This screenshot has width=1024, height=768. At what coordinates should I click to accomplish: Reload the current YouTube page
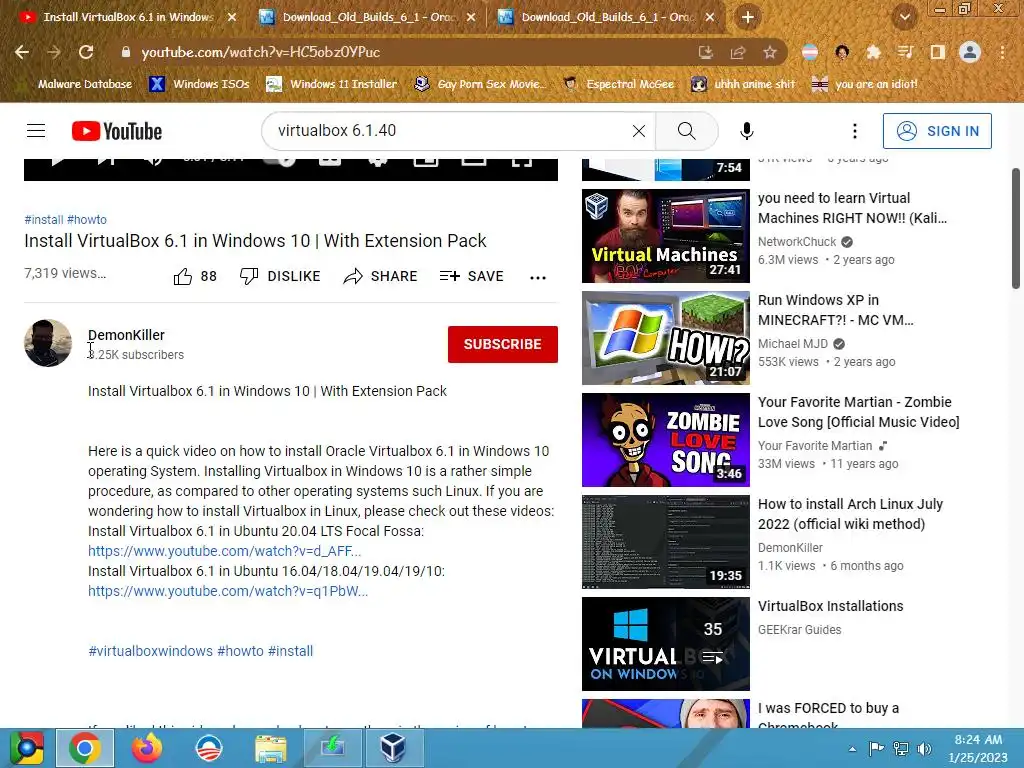tap(86, 52)
